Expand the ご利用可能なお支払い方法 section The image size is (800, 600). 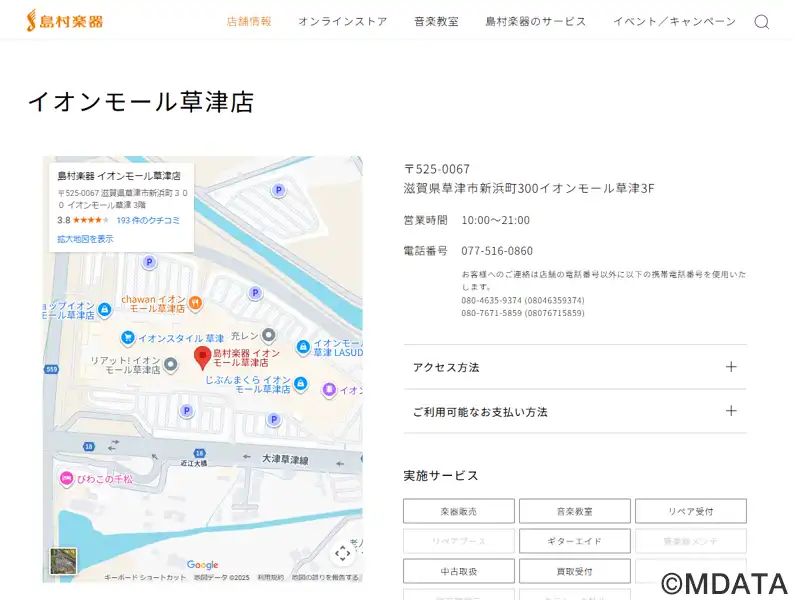tap(575, 412)
